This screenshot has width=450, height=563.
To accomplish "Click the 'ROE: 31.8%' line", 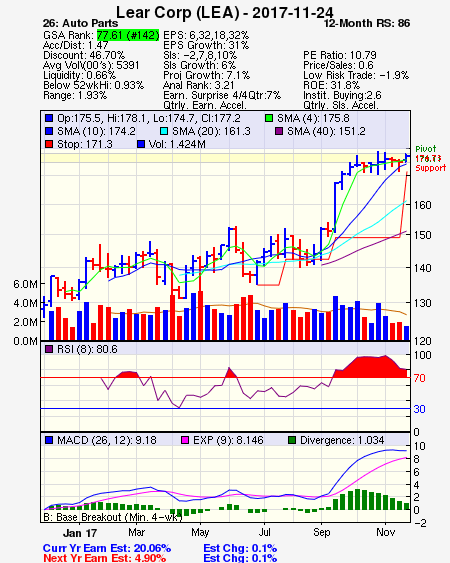I will (x=331, y=85).
